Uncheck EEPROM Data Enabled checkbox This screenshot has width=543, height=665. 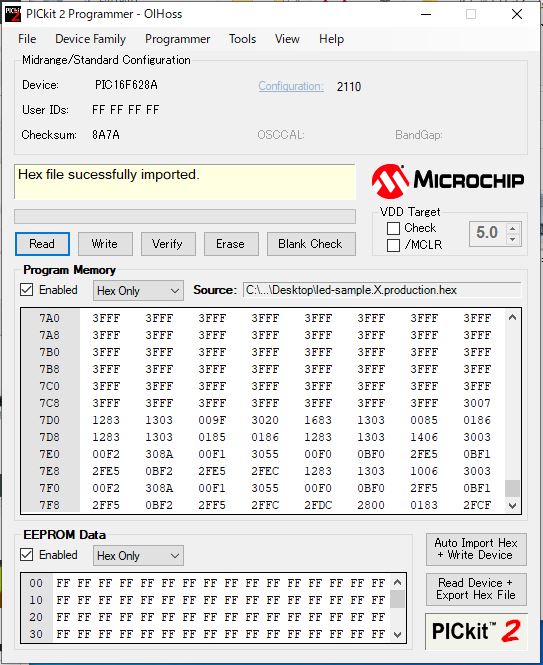point(27,555)
